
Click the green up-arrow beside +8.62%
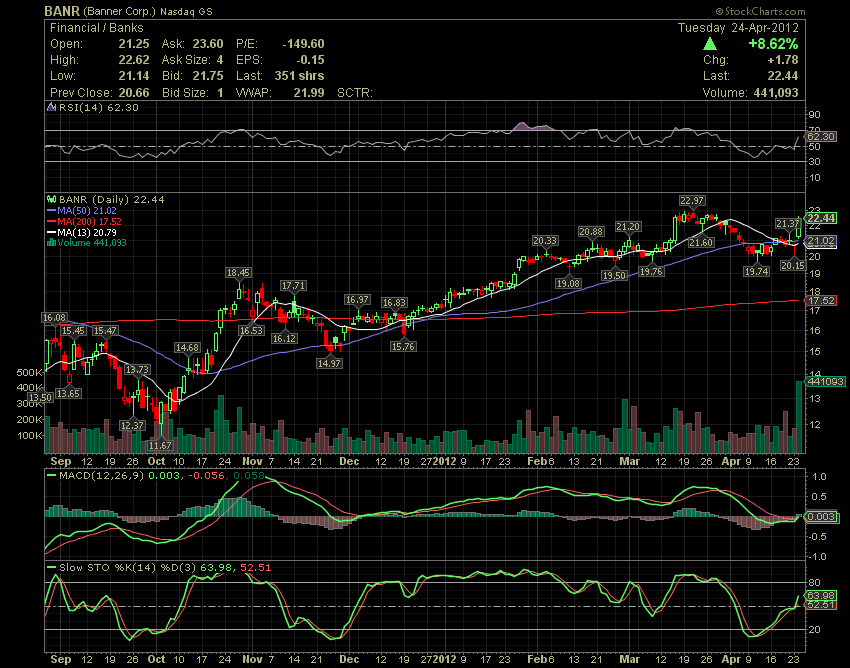click(x=710, y=44)
